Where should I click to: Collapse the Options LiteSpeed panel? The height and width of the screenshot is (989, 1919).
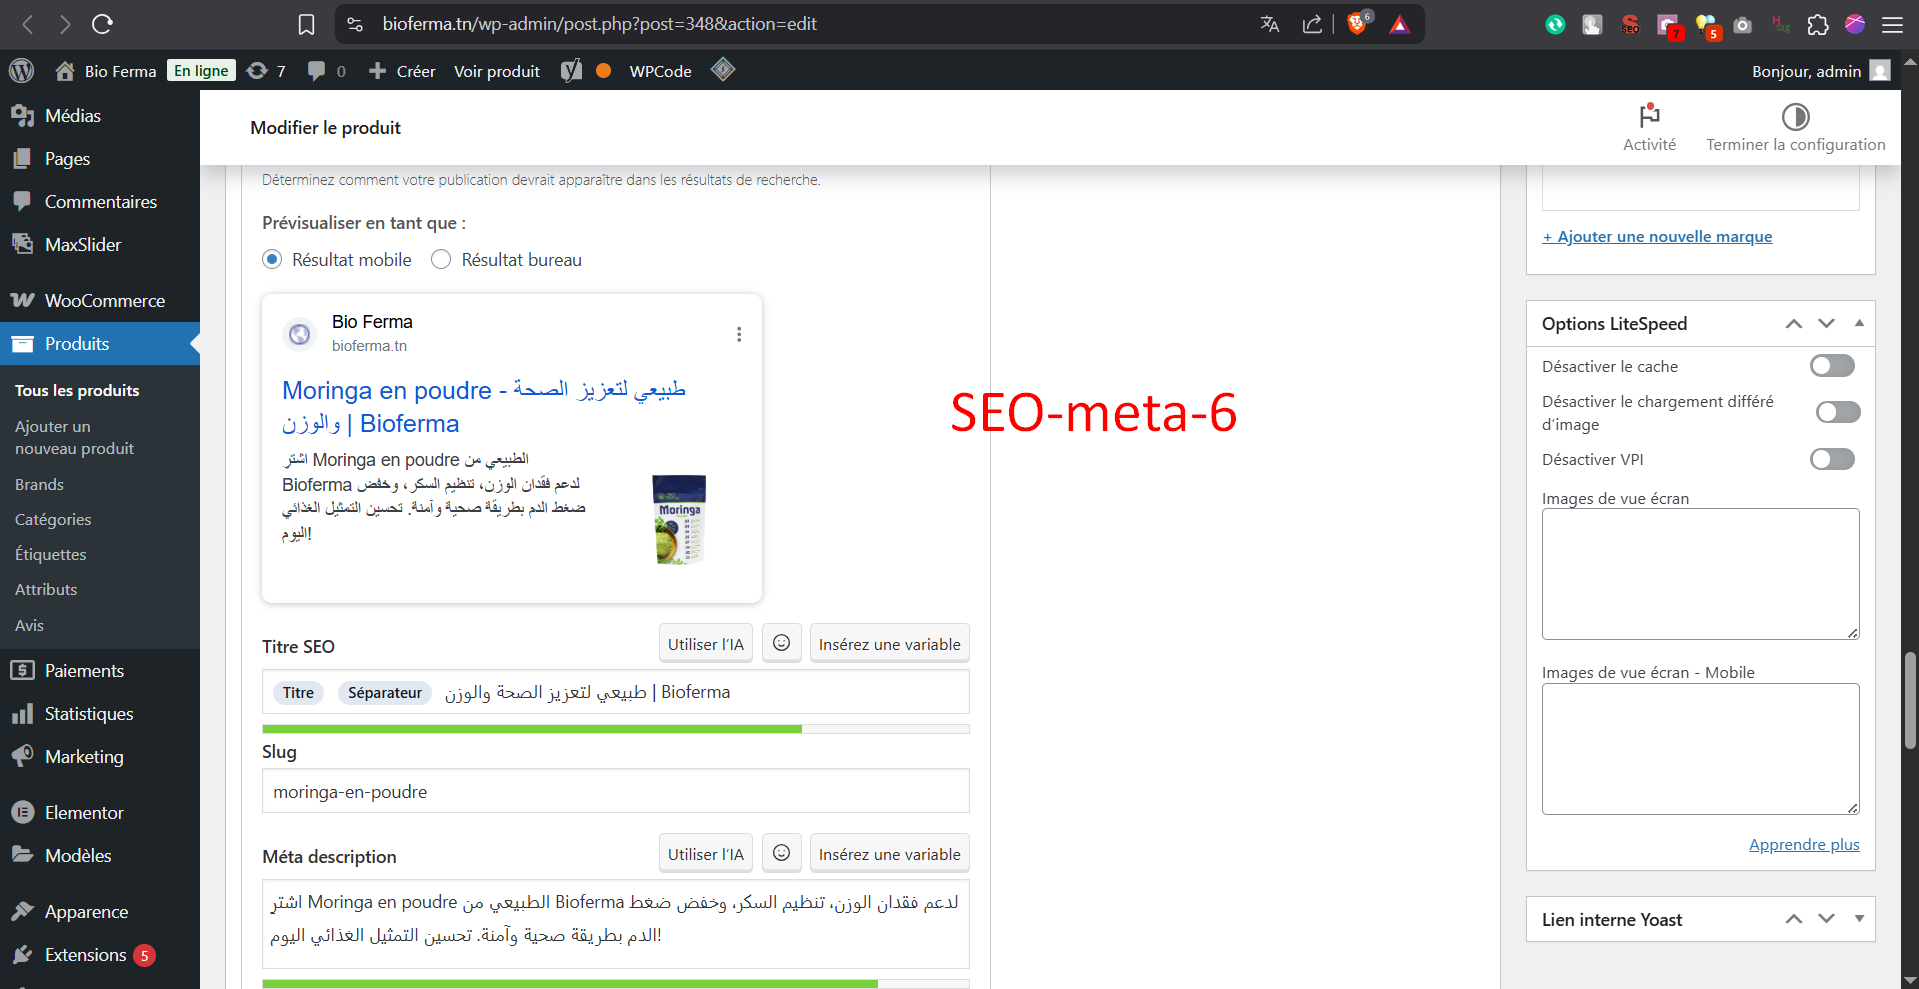click(x=1859, y=323)
